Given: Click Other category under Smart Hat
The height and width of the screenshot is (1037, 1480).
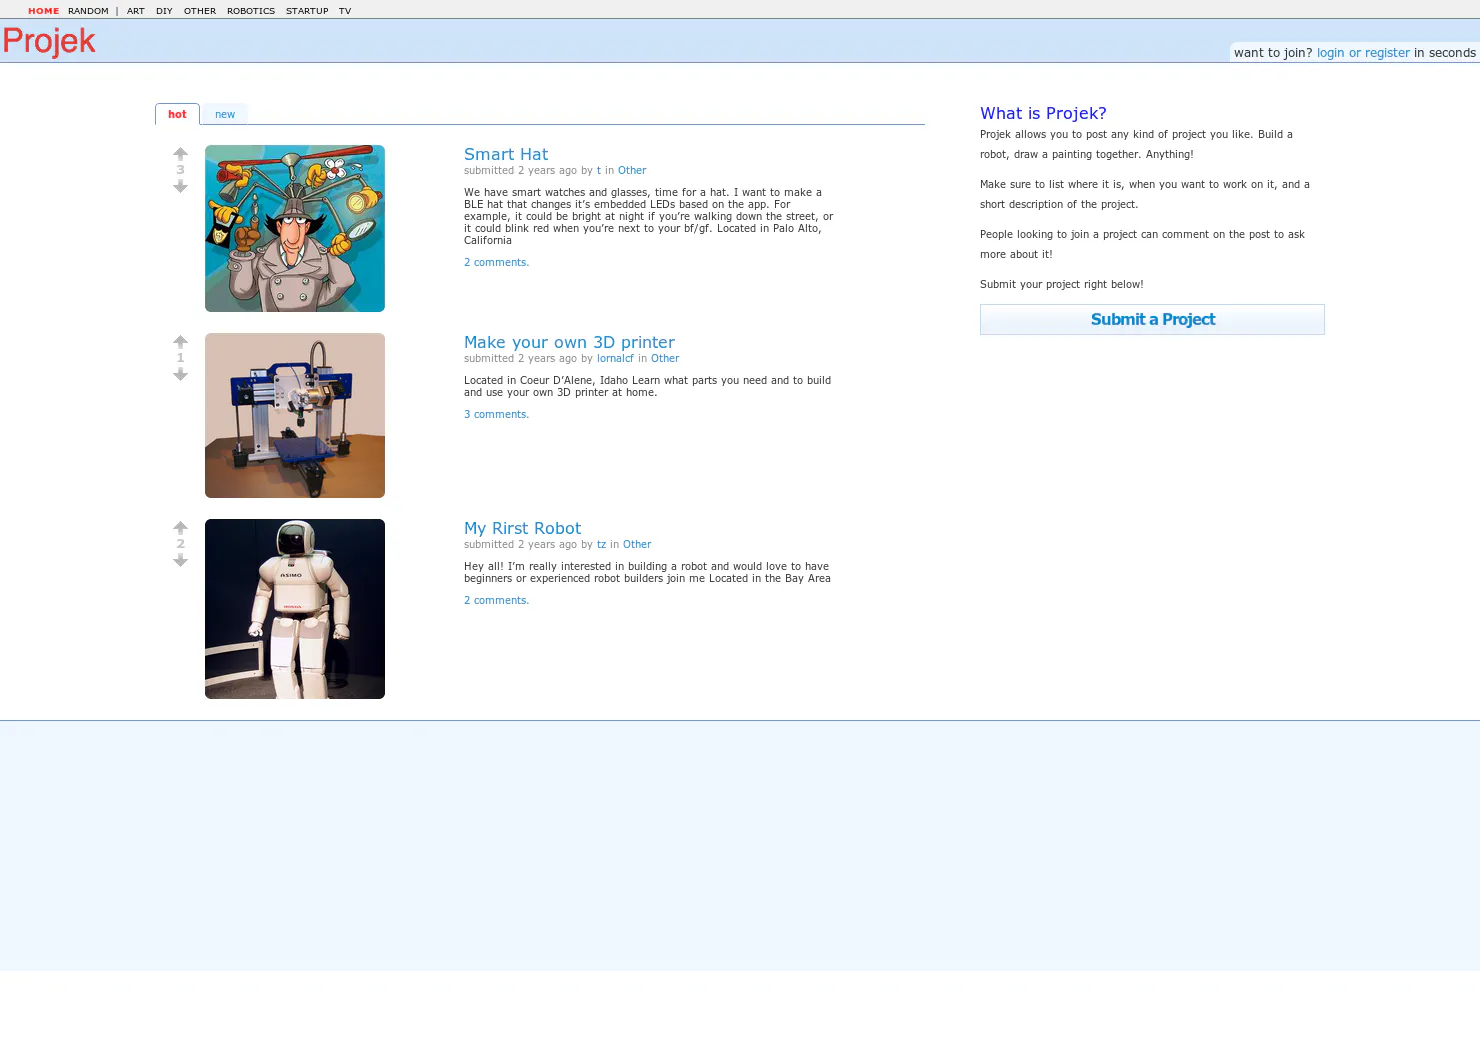Looking at the screenshot, I should (632, 171).
